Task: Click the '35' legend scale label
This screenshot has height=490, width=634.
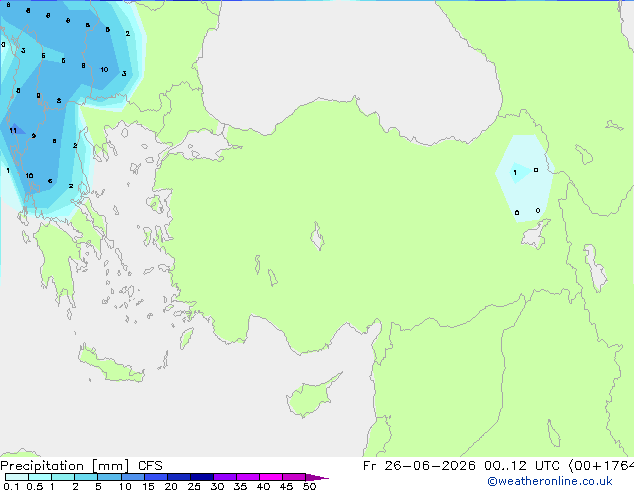Action: (240, 486)
